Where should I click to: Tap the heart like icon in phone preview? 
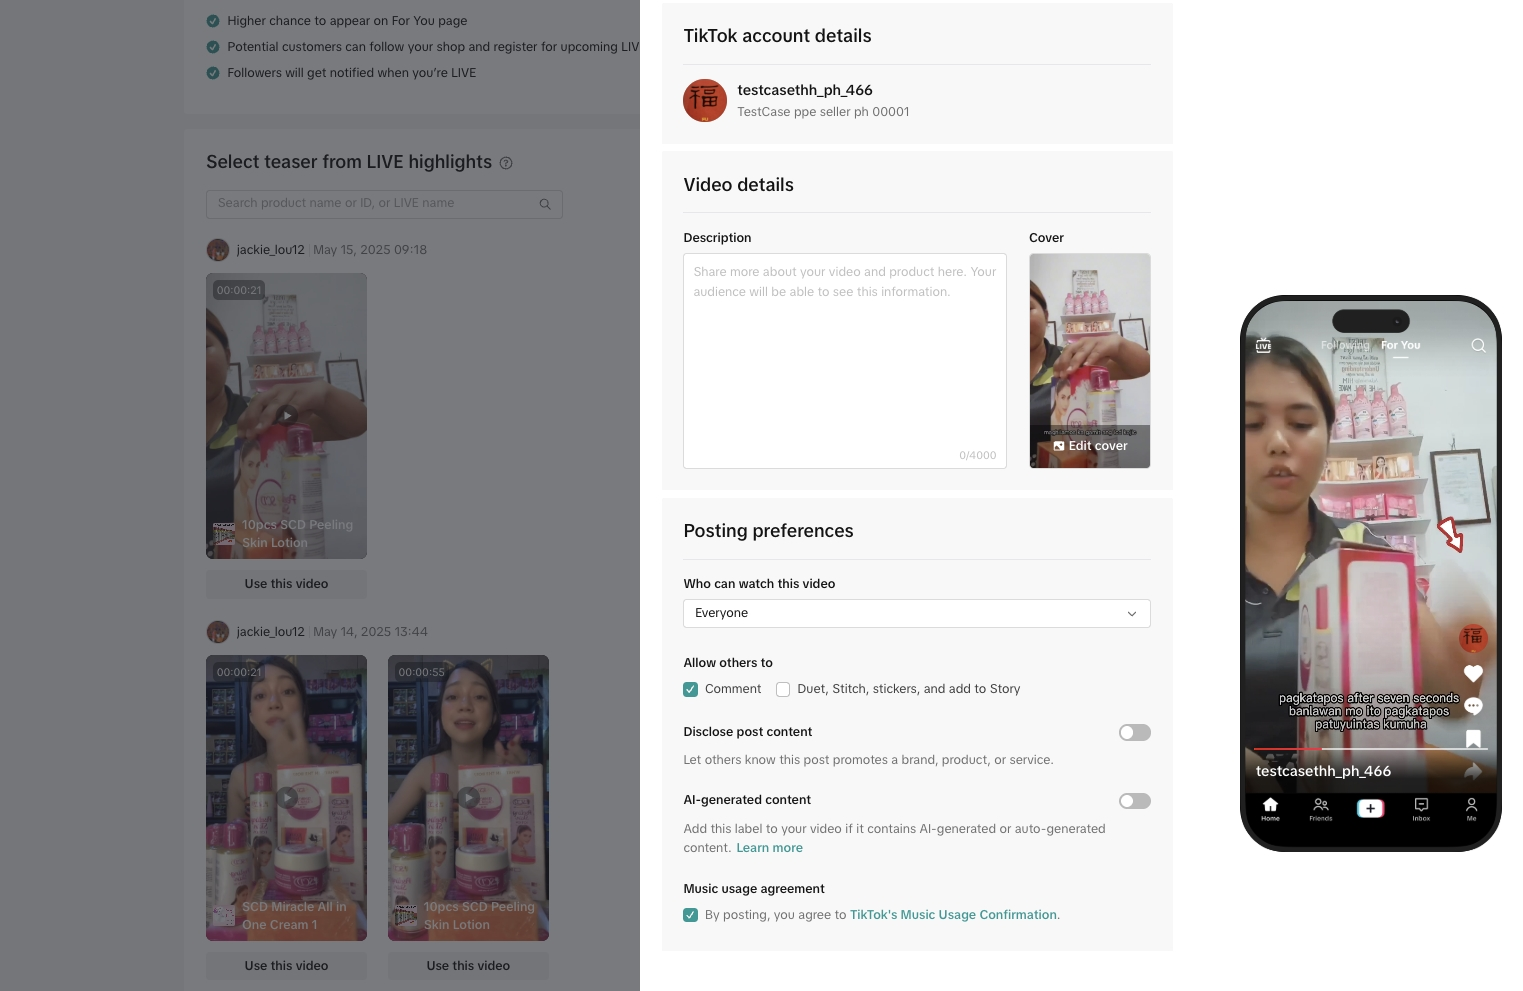point(1473,673)
